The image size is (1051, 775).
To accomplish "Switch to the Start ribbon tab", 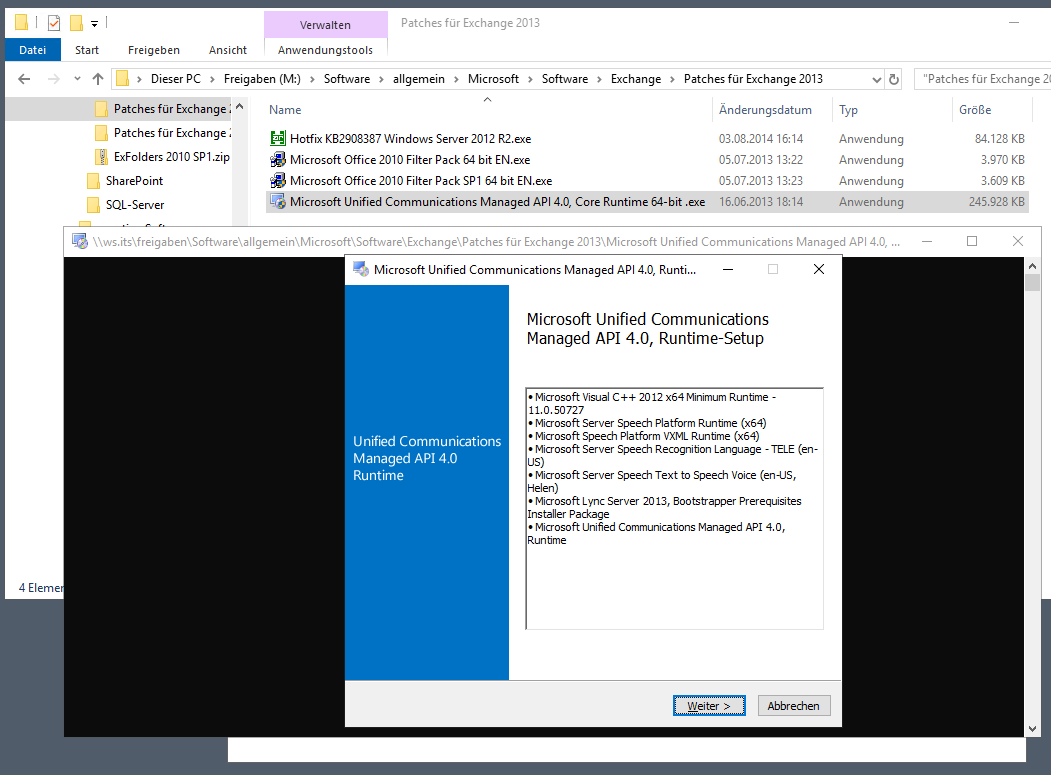I will pos(86,50).
